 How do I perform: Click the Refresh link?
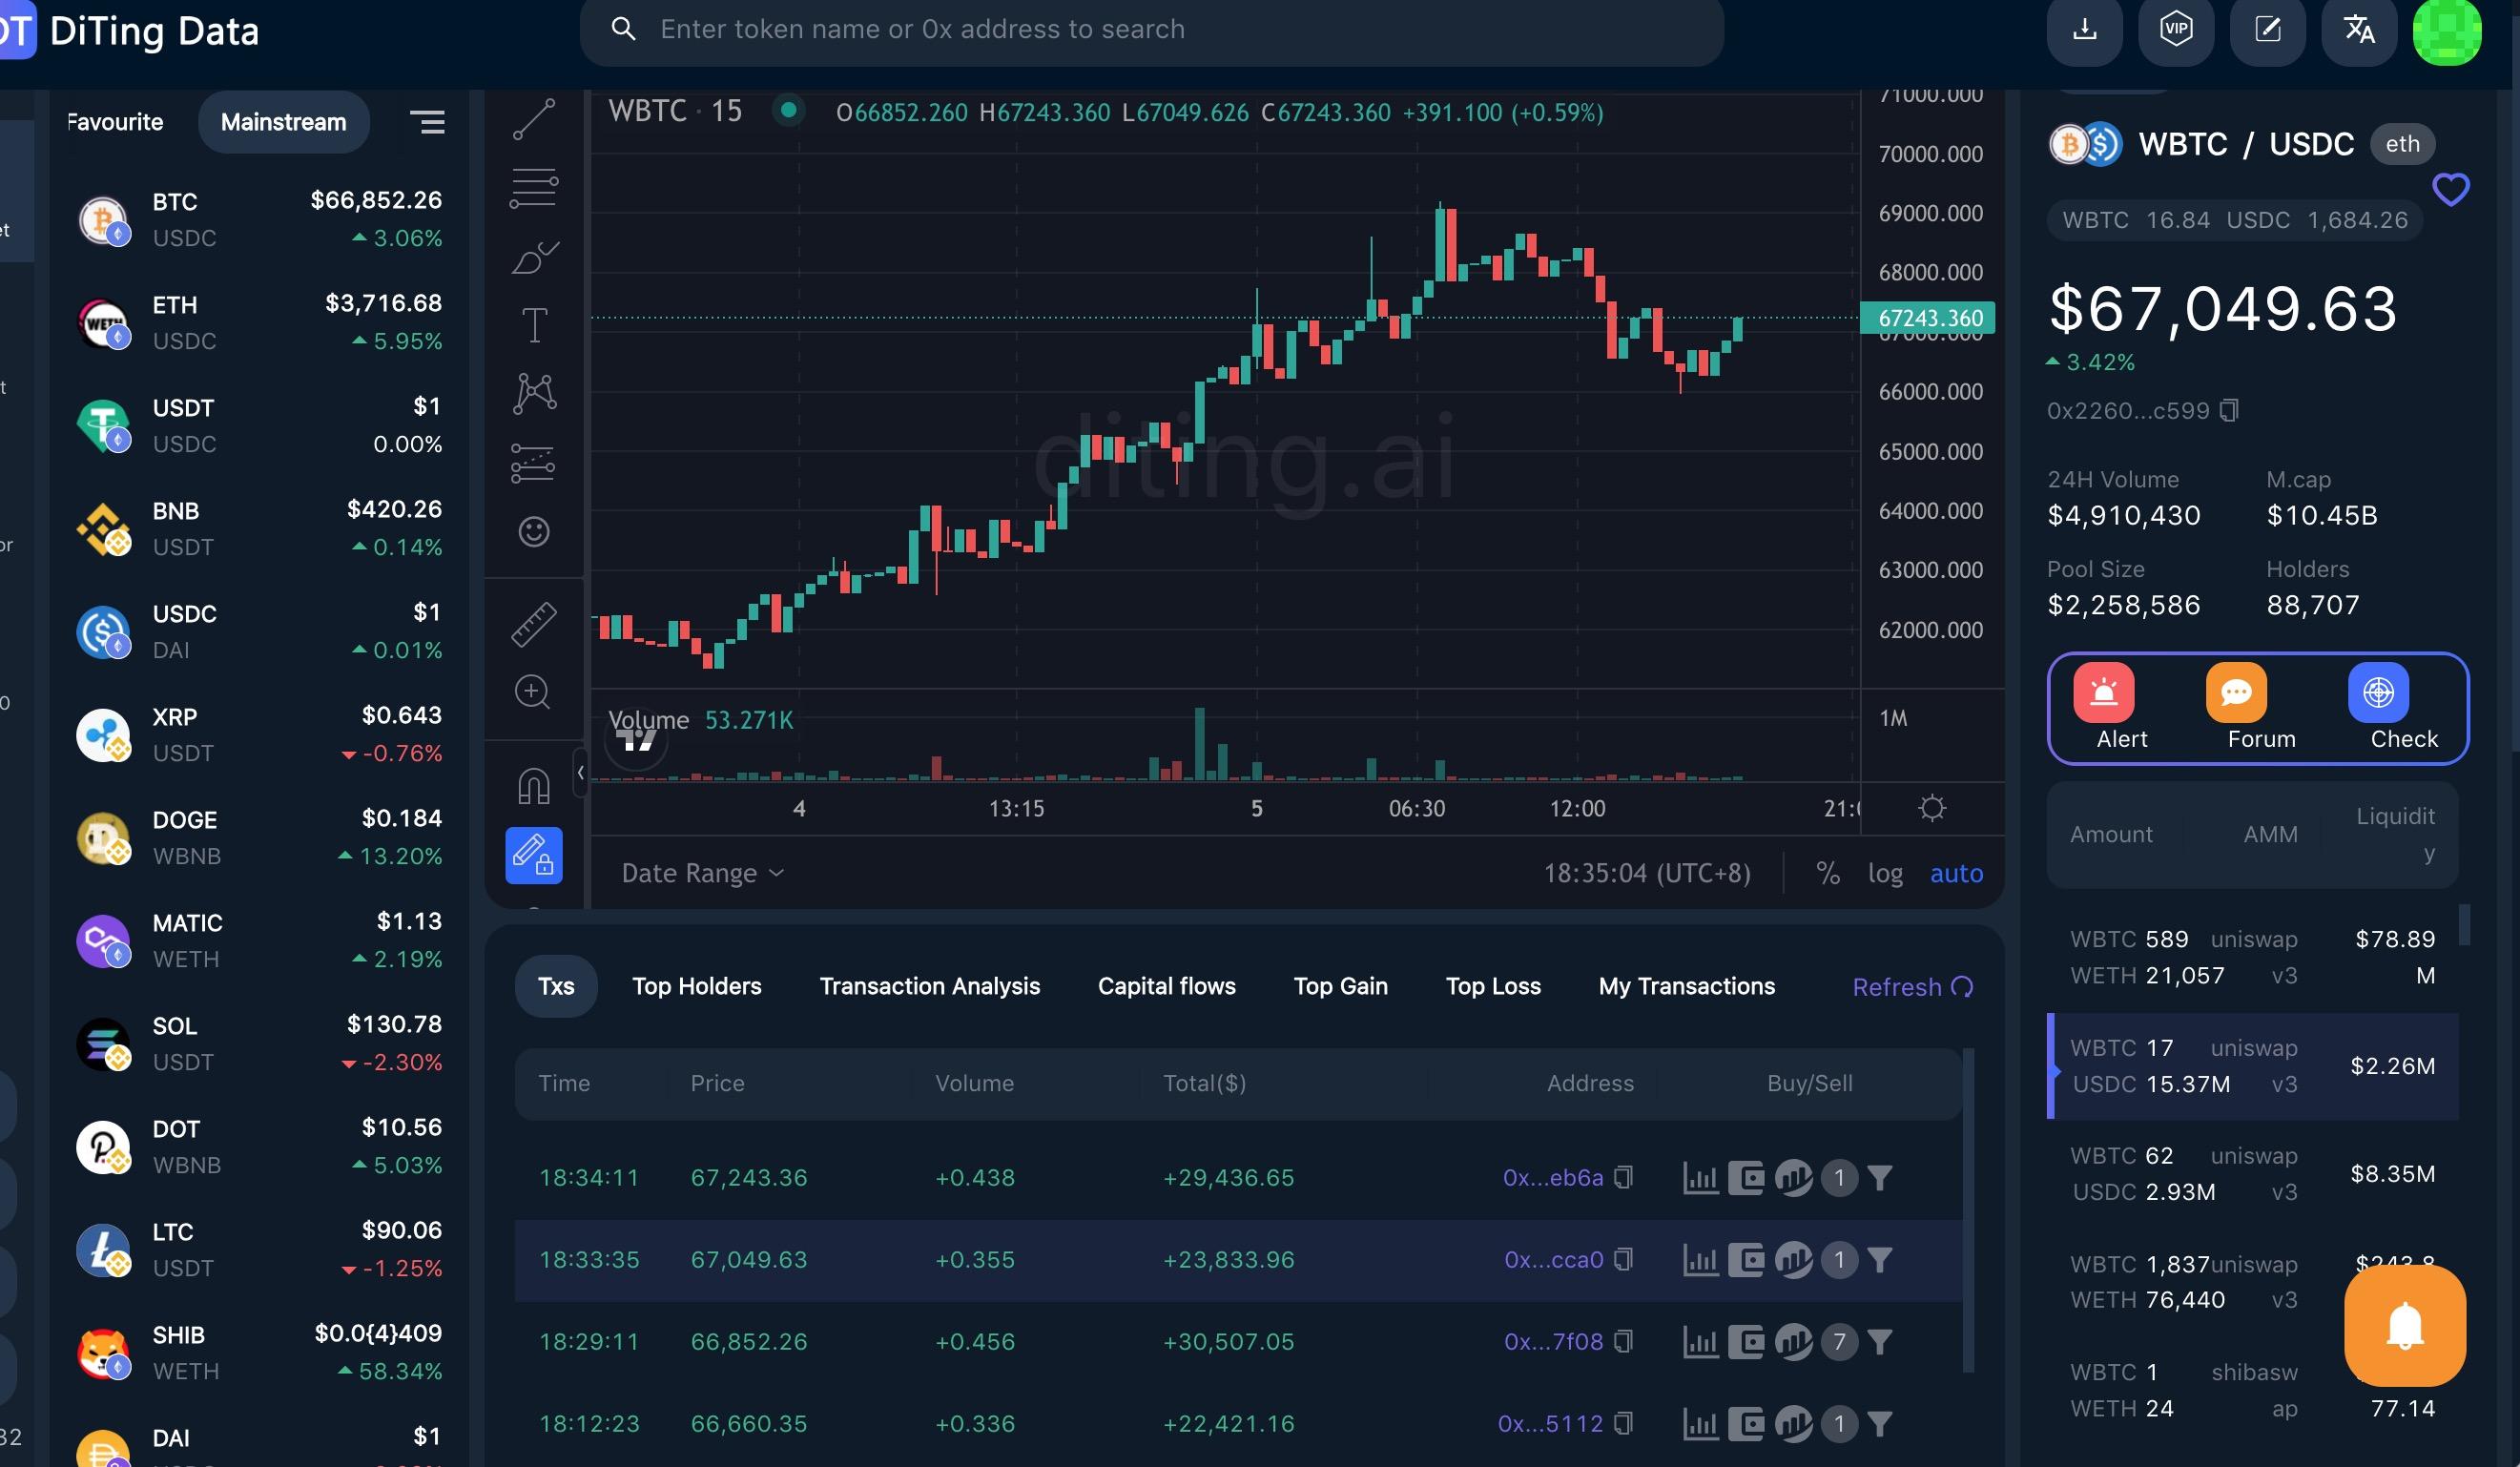1913,987
